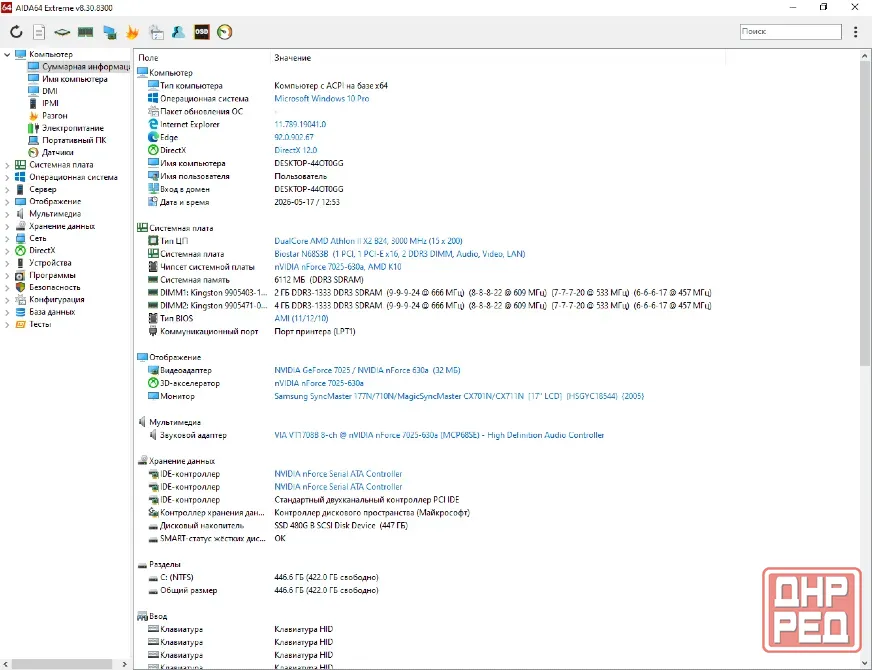Select the SMART-статус row
This screenshot has height=670, width=872.
[x=217, y=538]
